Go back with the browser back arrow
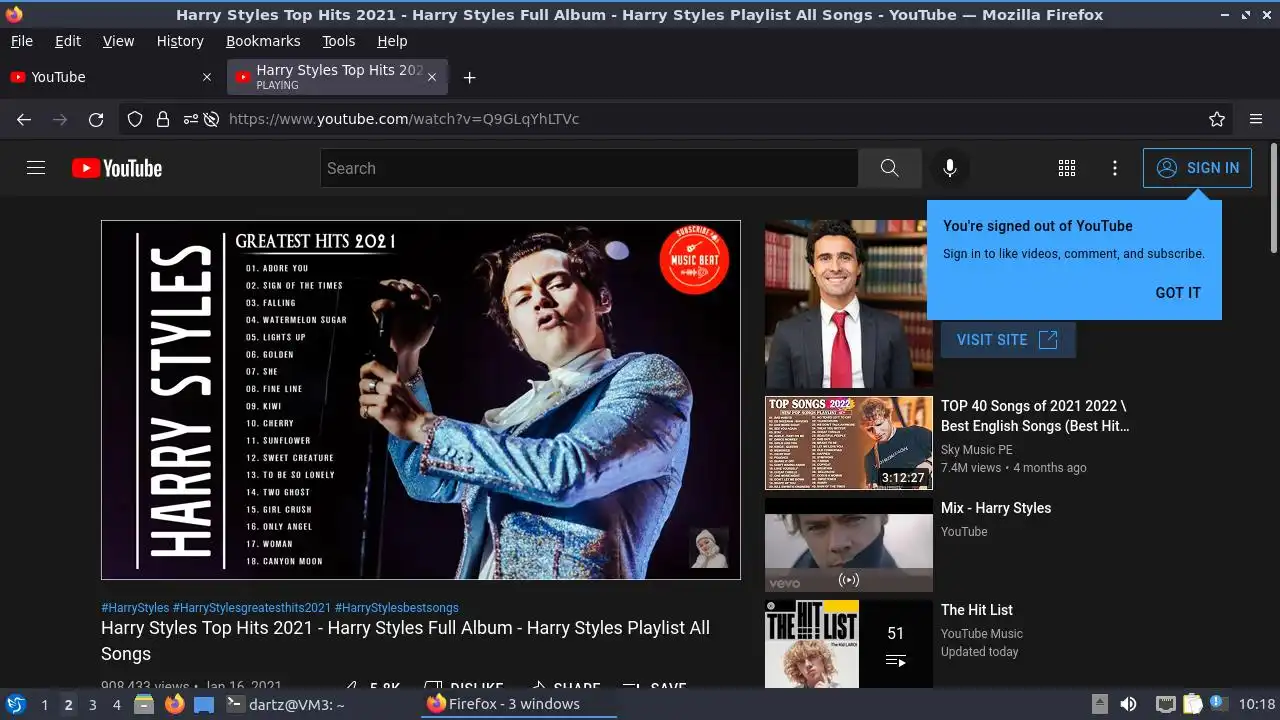The image size is (1280, 720). point(24,119)
